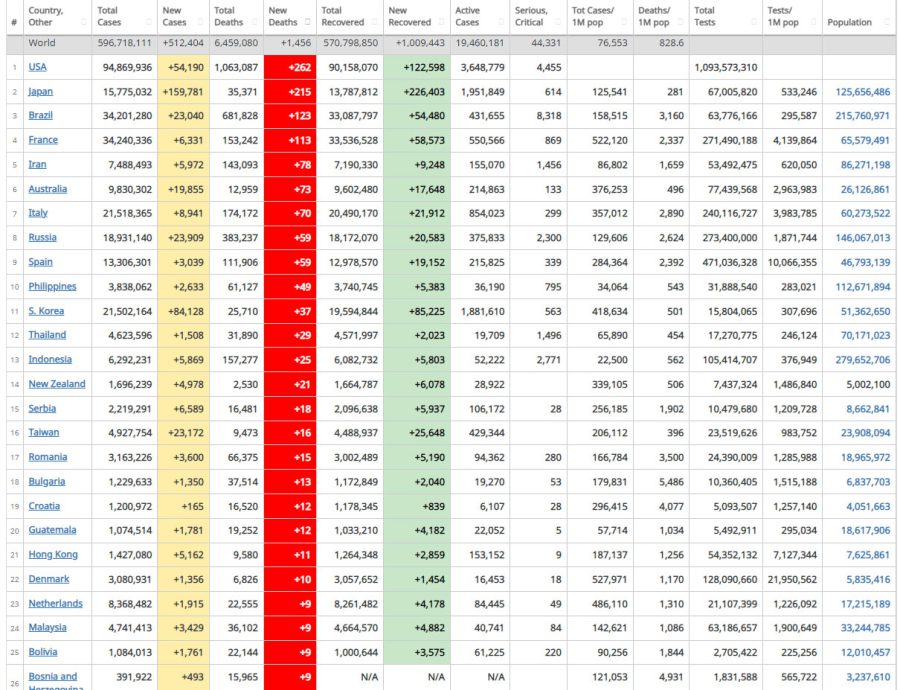Image resolution: width=900 pixels, height=690 pixels.
Task: Click Spain tests per million 10,066,355
Action: (792, 262)
